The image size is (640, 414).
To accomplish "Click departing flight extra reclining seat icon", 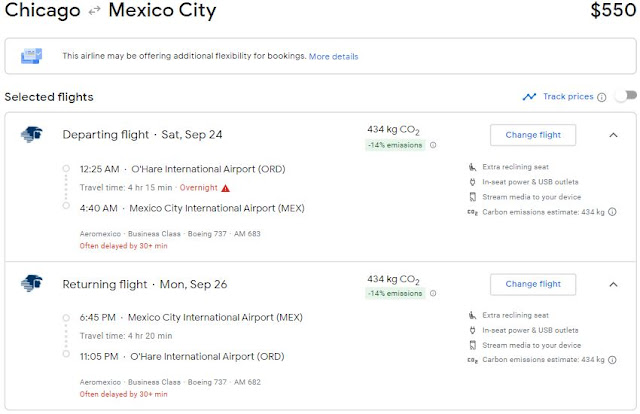I will click(x=473, y=166).
